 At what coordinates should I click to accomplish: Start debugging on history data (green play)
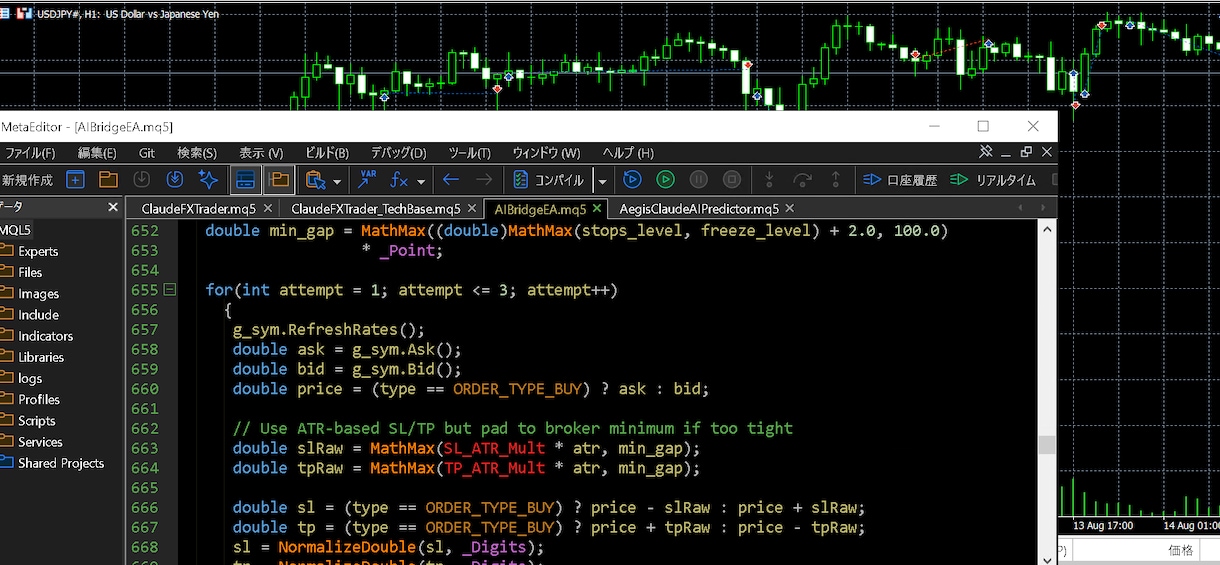point(665,180)
